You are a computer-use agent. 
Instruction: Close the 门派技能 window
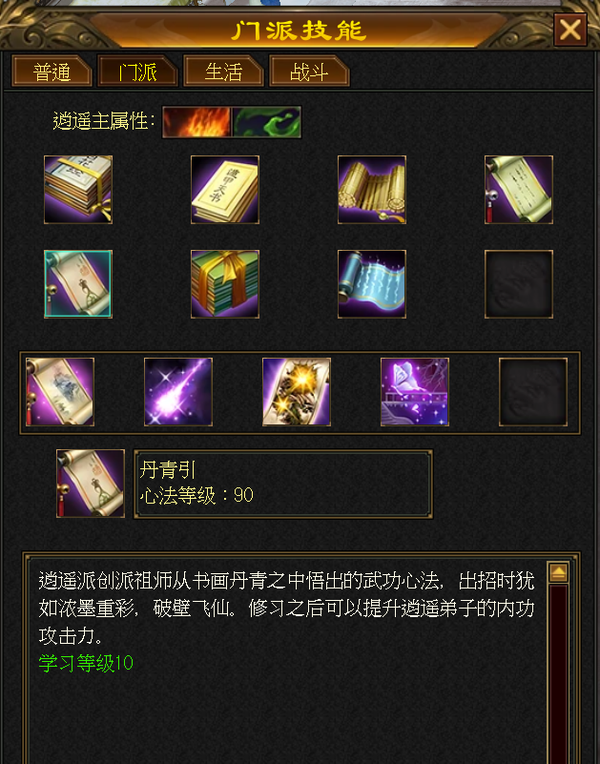coord(570,30)
